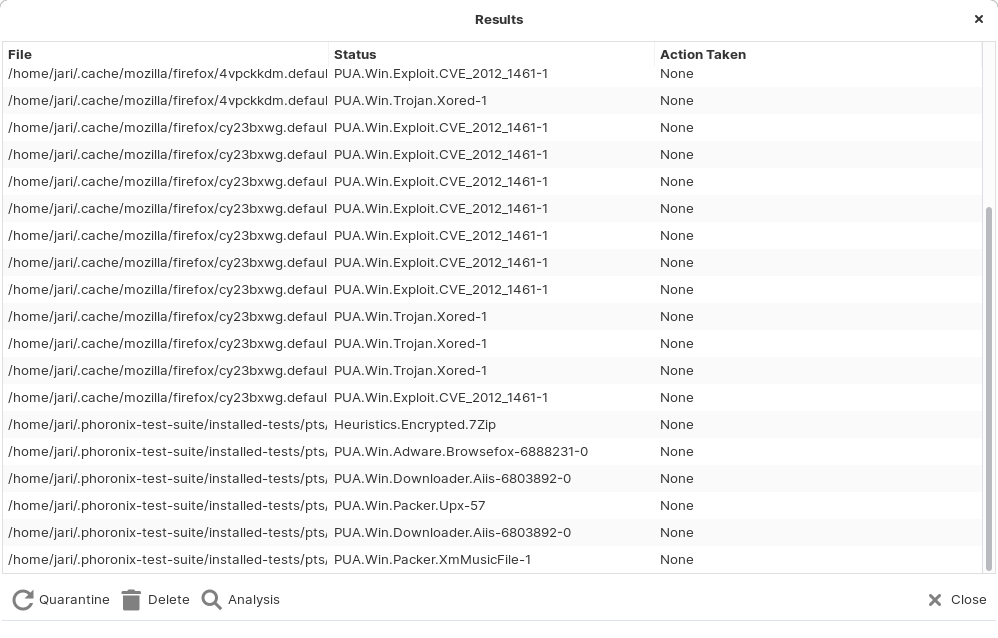Click the Action Taken column header

[x=815, y=54]
